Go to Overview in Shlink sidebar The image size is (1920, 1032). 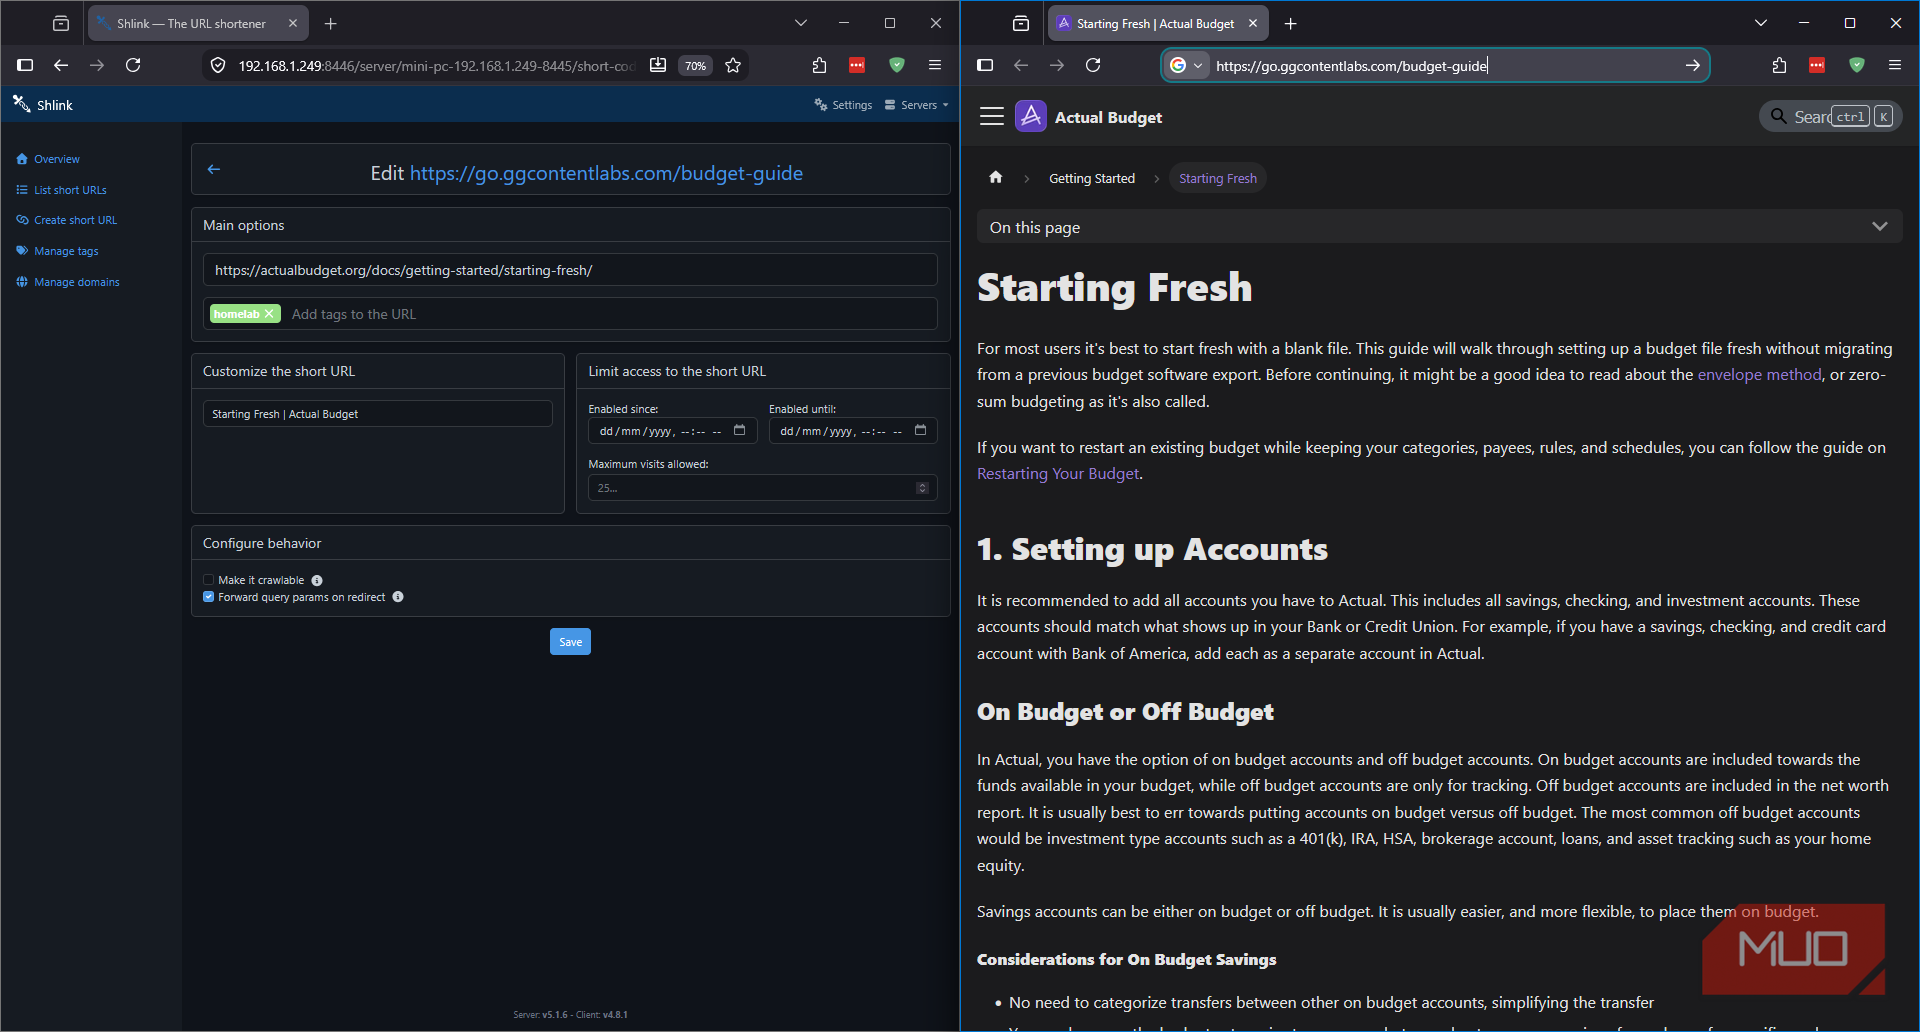48,159
